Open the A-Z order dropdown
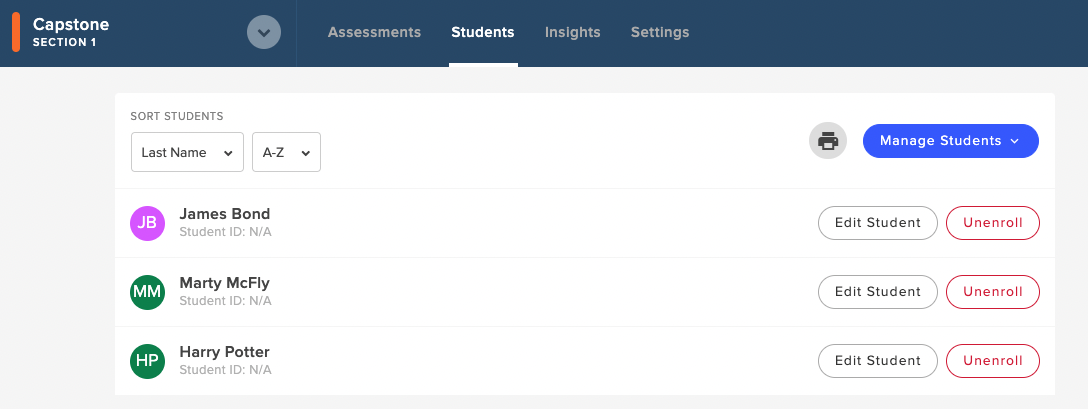Image resolution: width=1088 pixels, height=409 pixels. [286, 152]
